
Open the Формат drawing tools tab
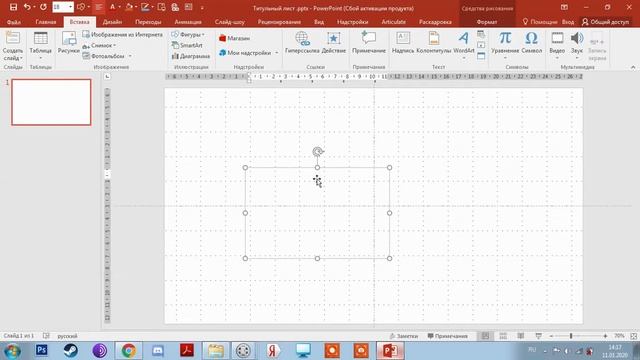tap(487, 22)
